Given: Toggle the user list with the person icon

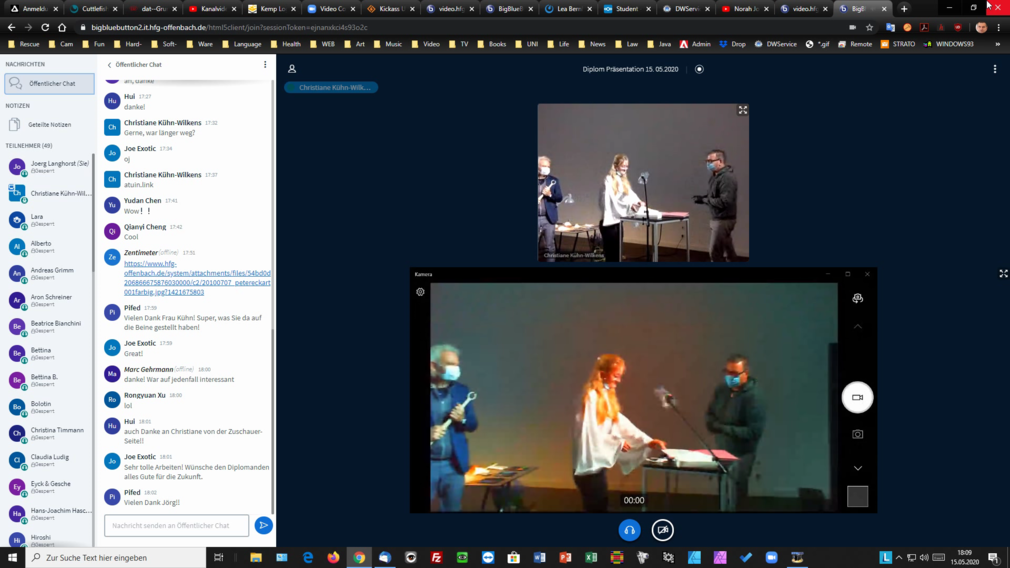Looking at the screenshot, I should (x=292, y=69).
